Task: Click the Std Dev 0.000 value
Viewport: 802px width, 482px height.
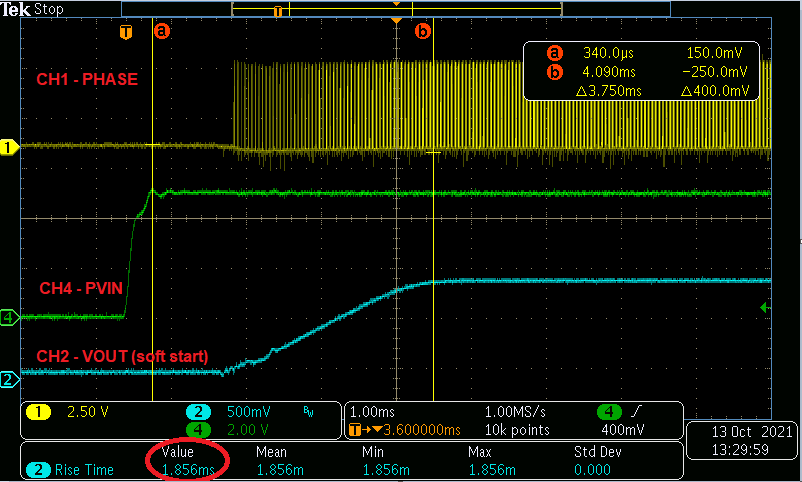Action: point(592,470)
